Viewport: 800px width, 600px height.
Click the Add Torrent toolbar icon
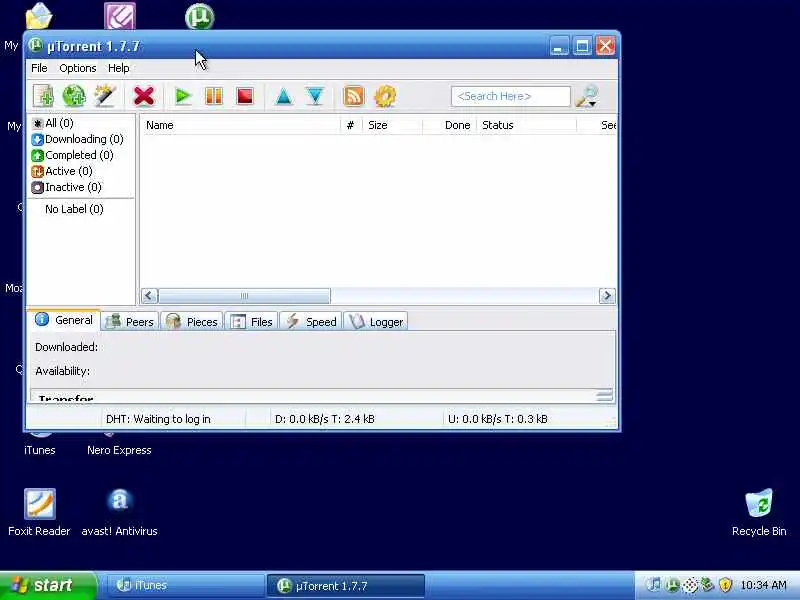tap(43, 96)
